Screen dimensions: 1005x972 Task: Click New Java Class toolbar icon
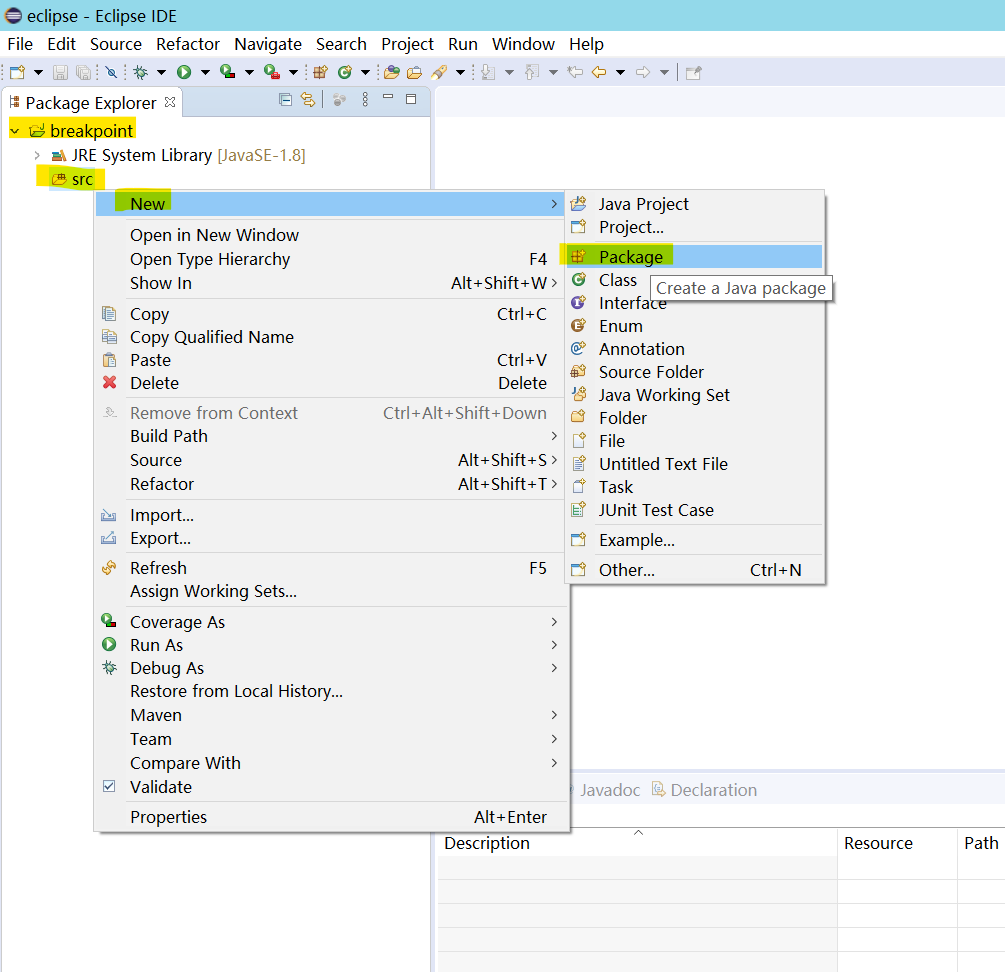pyautogui.click(x=345, y=72)
